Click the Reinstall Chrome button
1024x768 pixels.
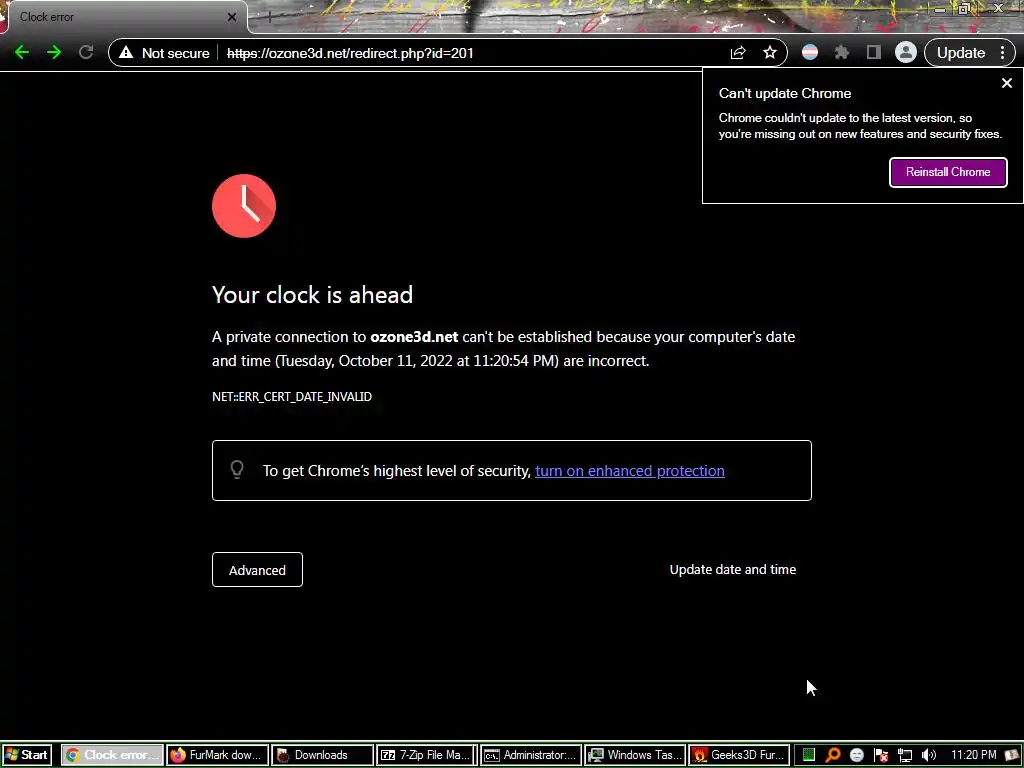[948, 172]
